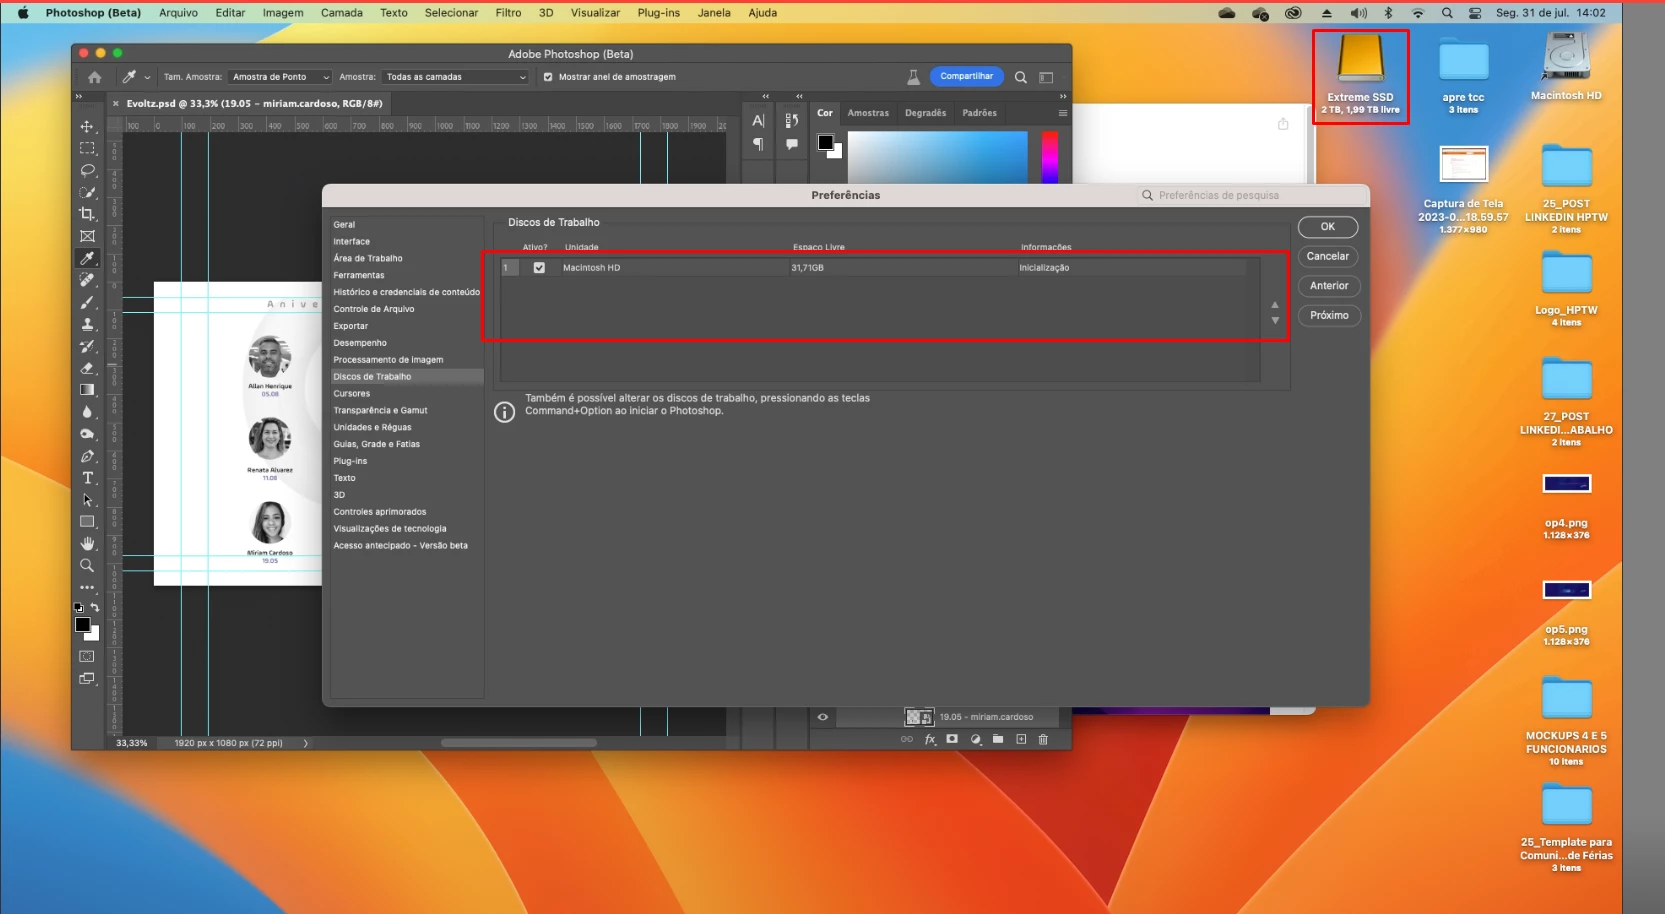Viewport: 1665px width, 914px height.
Task: Open the workspace switcher dropdown
Action: click(x=1046, y=77)
